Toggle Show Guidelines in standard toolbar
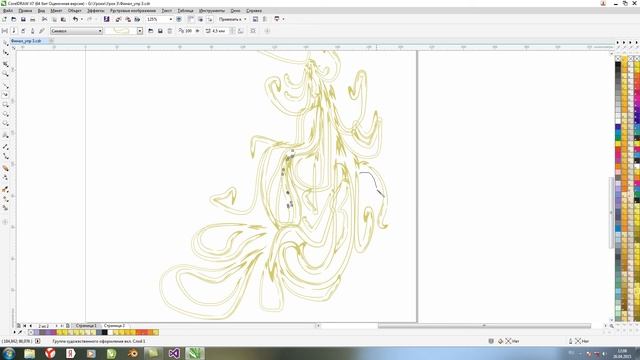Image resolution: width=640 pixels, height=360 pixels. [x=209, y=19]
